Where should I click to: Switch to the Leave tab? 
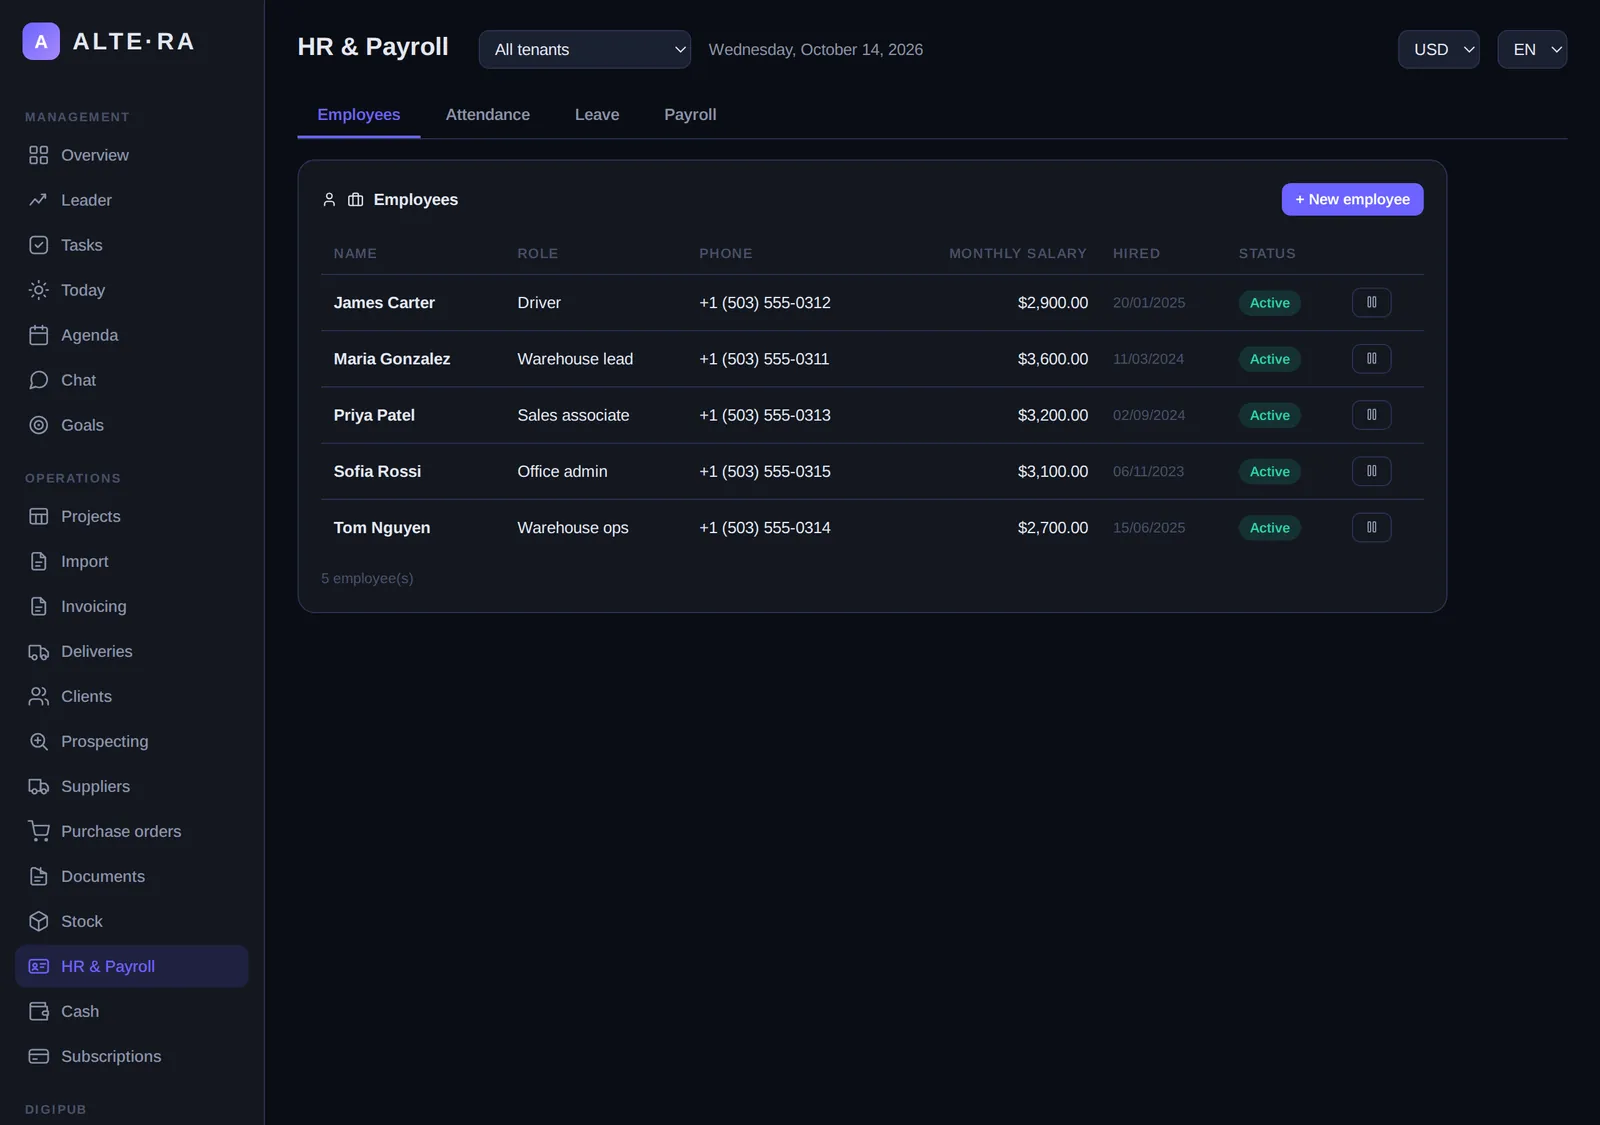click(597, 115)
